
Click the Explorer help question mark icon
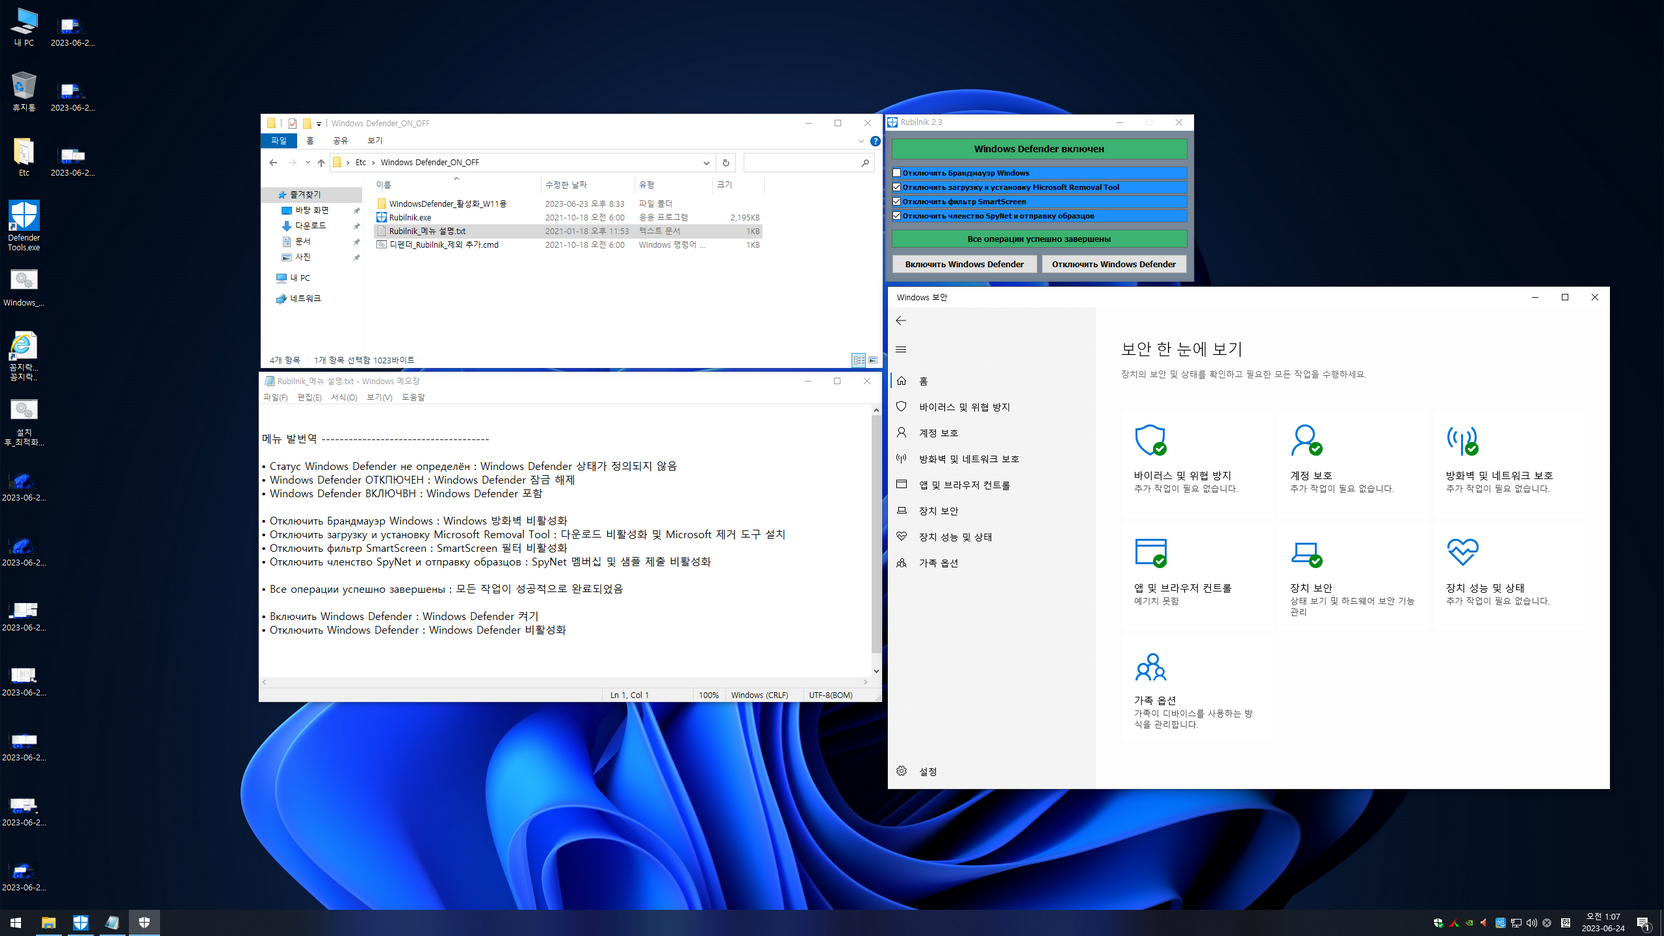[875, 141]
